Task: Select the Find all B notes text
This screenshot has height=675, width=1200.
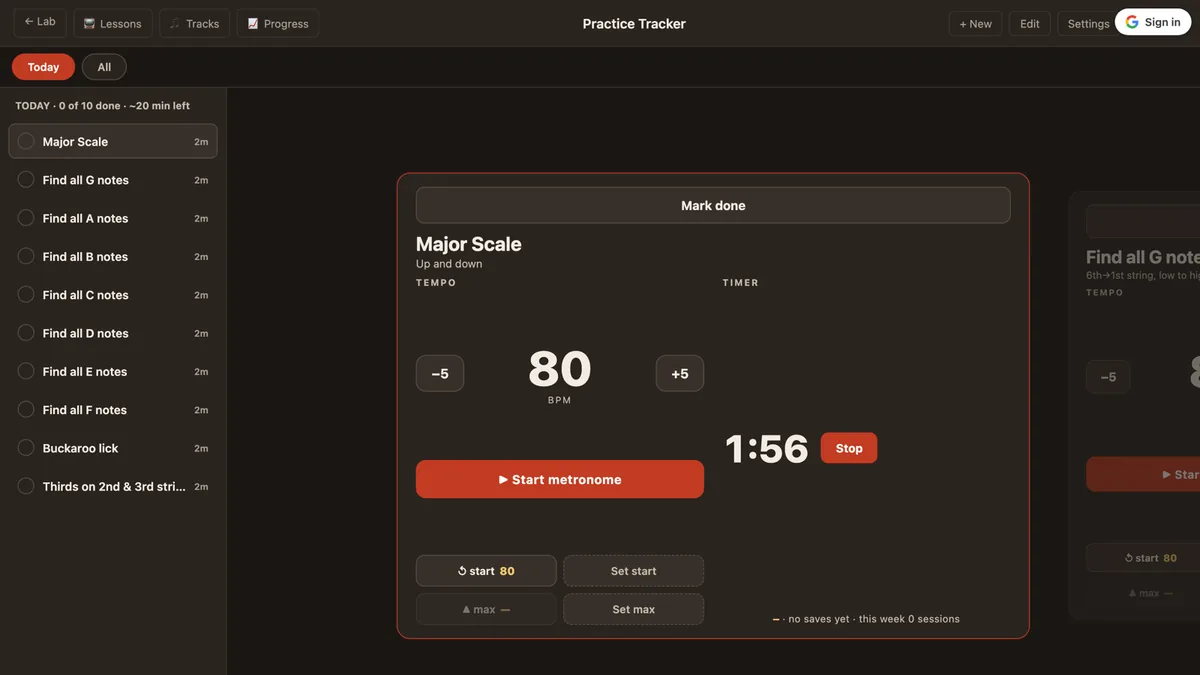Action: pyautogui.click(x=85, y=257)
